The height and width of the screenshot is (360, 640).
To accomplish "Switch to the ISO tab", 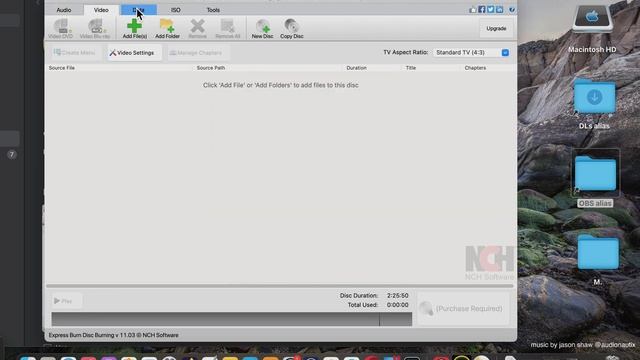I will point(176,10).
